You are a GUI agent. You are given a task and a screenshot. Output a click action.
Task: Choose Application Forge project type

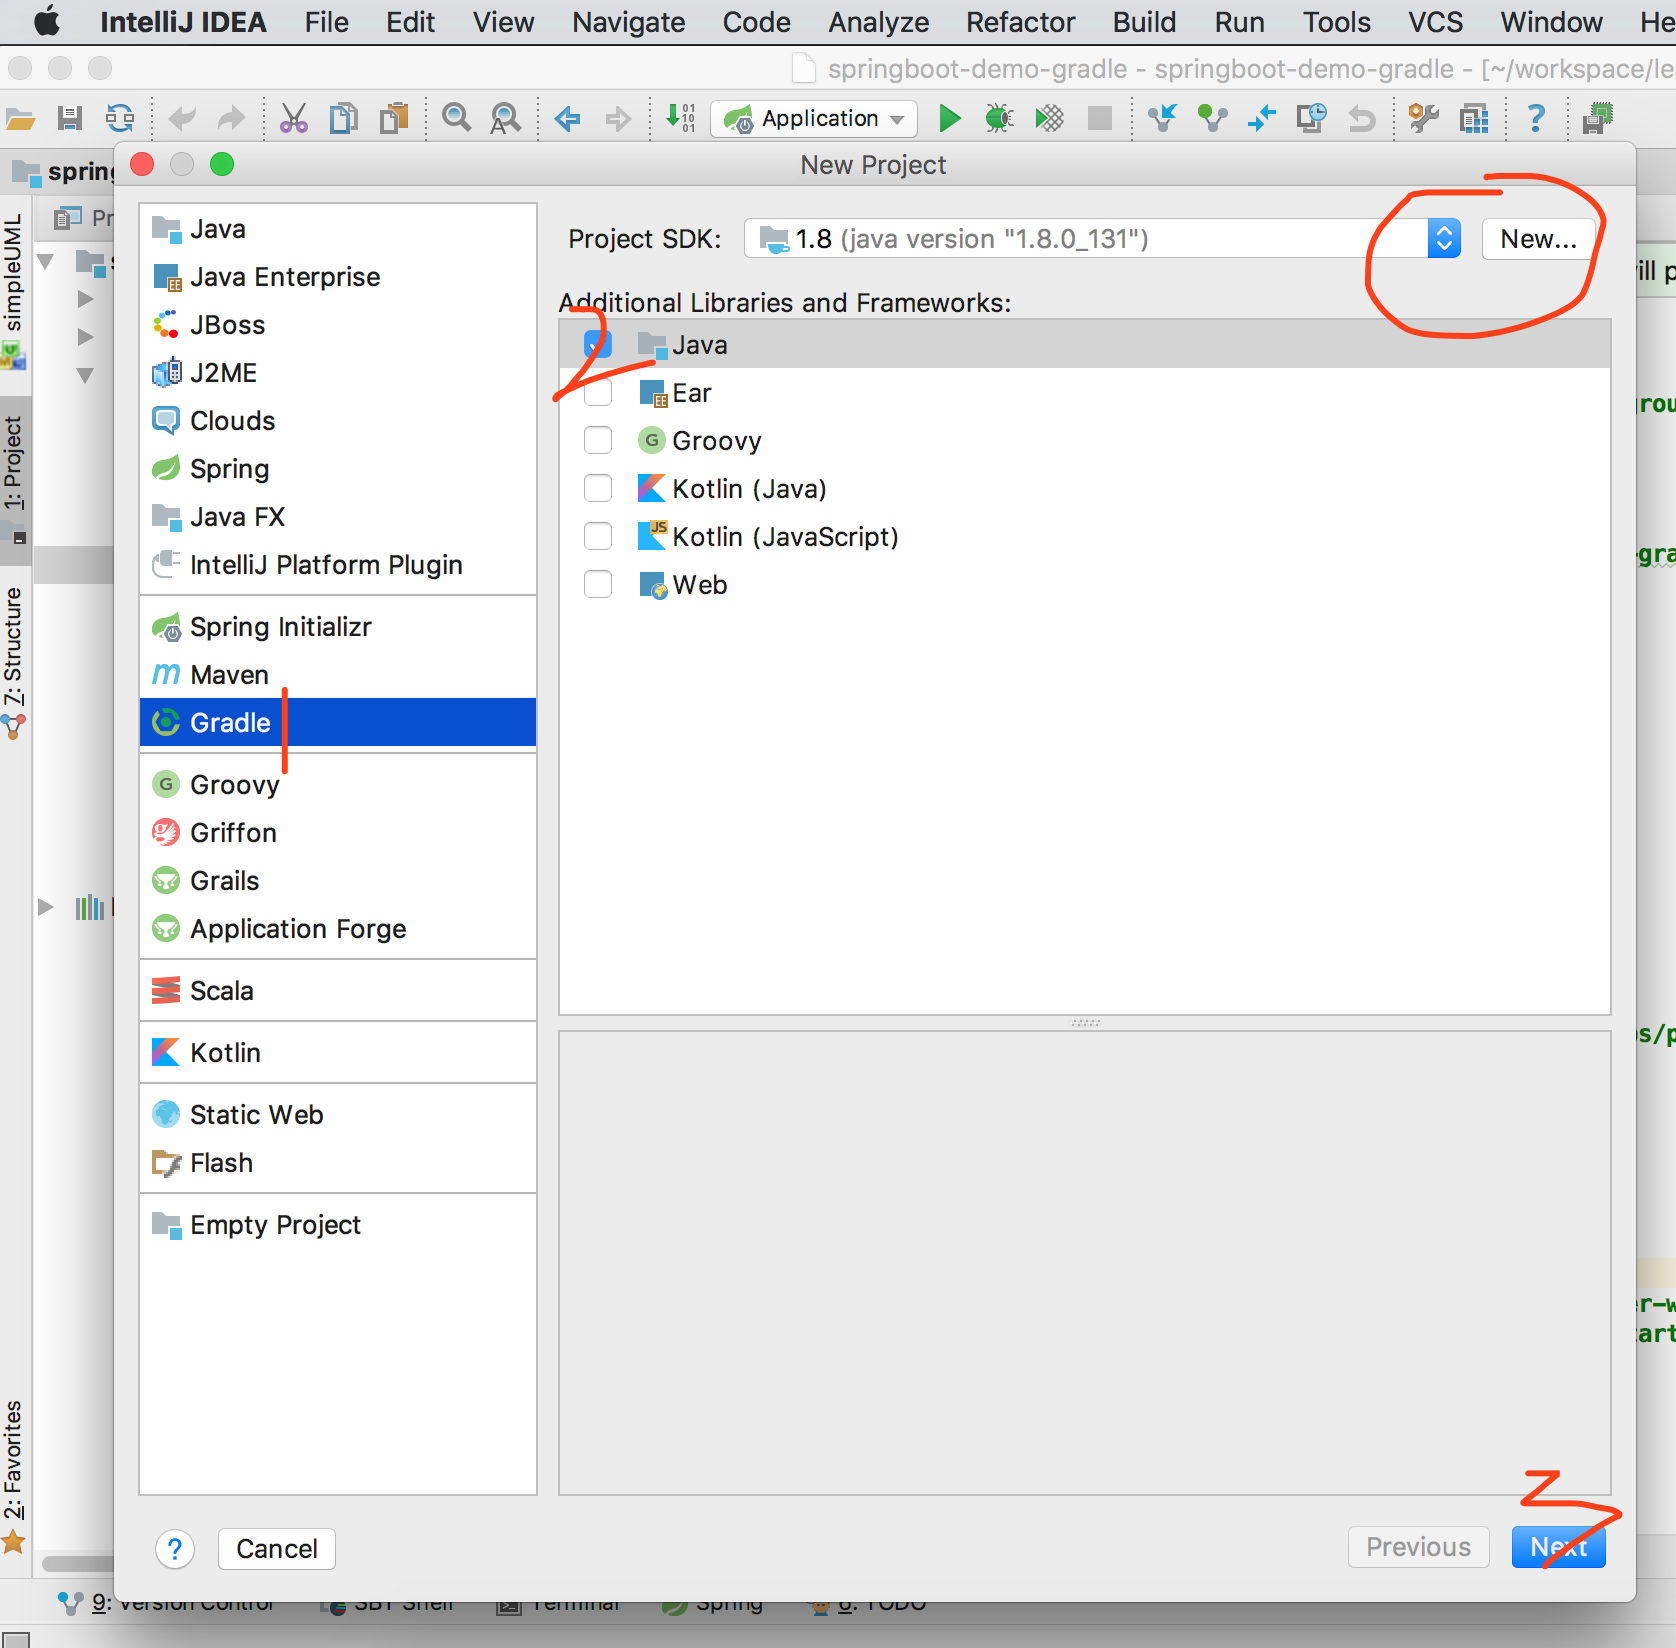[338, 929]
